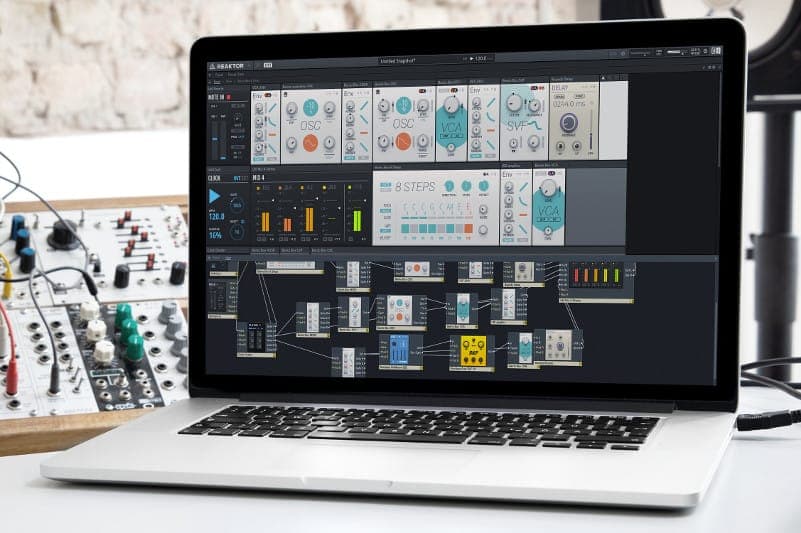
Task: Click the big blue knob on the DELAY block
Action: (x=569, y=123)
